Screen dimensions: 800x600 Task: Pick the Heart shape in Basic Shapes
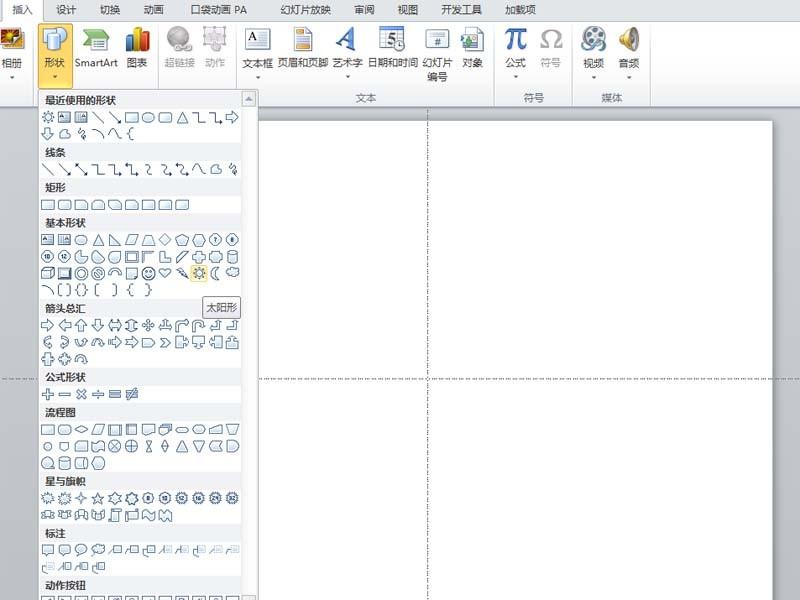point(165,273)
